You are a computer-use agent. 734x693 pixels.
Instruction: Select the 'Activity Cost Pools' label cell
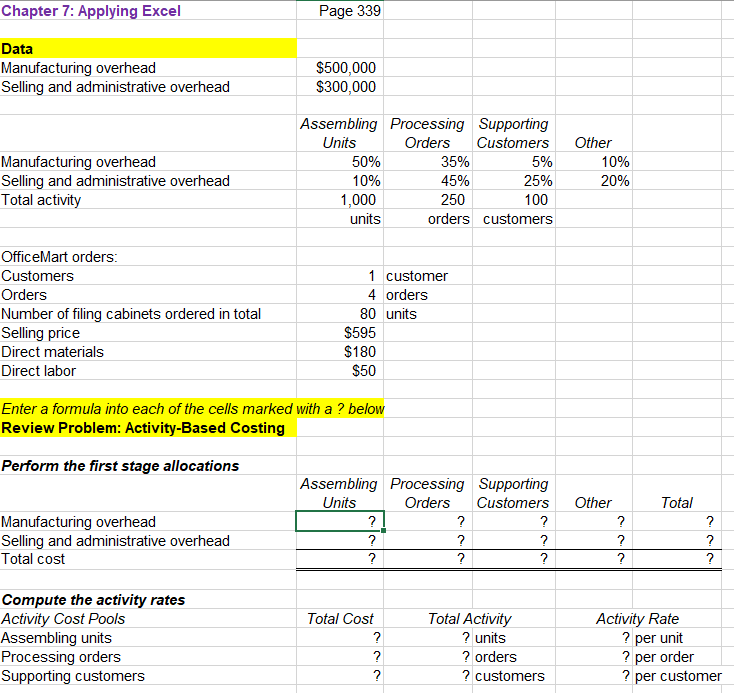click(148, 619)
